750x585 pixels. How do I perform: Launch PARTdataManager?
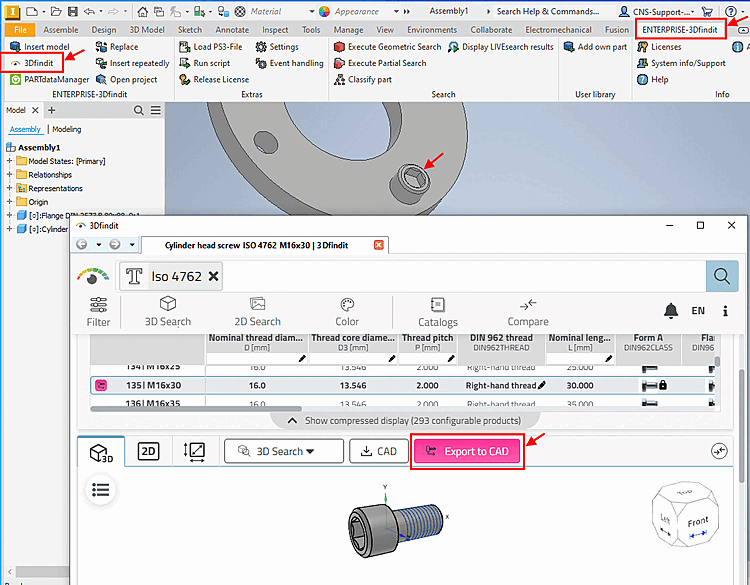[50, 79]
